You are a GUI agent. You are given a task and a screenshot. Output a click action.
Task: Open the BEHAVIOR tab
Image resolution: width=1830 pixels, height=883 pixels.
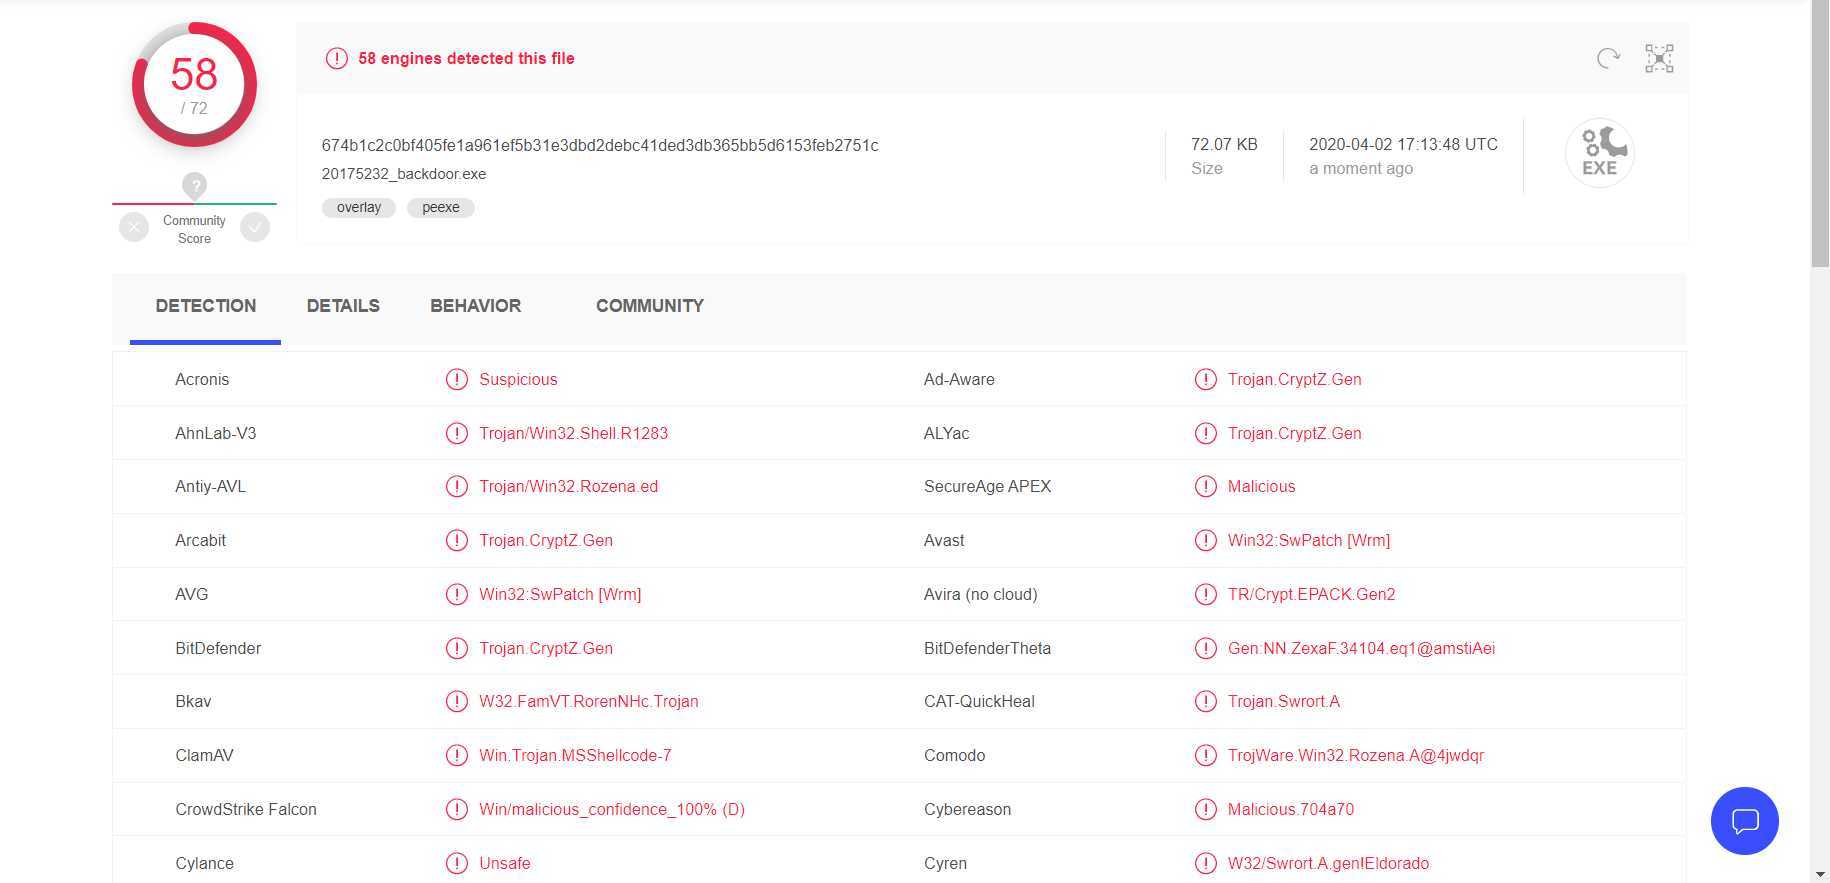476,306
